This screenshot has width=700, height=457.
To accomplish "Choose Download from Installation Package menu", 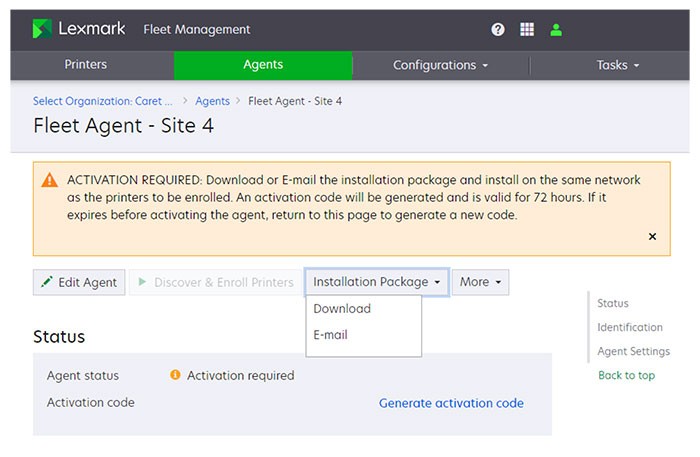I will click(x=342, y=309).
